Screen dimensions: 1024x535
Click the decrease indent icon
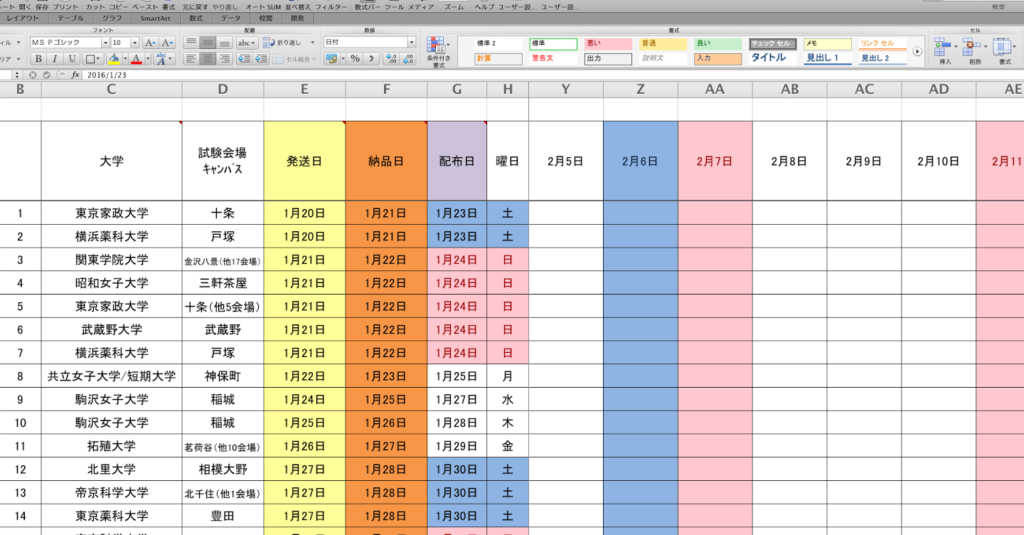point(244,59)
